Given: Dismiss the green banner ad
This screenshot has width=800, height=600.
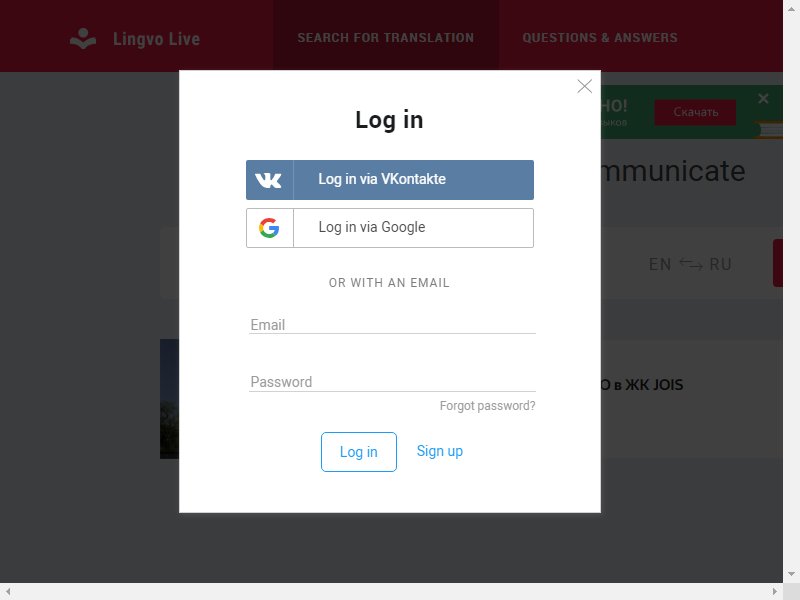Looking at the screenshot, I should point(763,98).
